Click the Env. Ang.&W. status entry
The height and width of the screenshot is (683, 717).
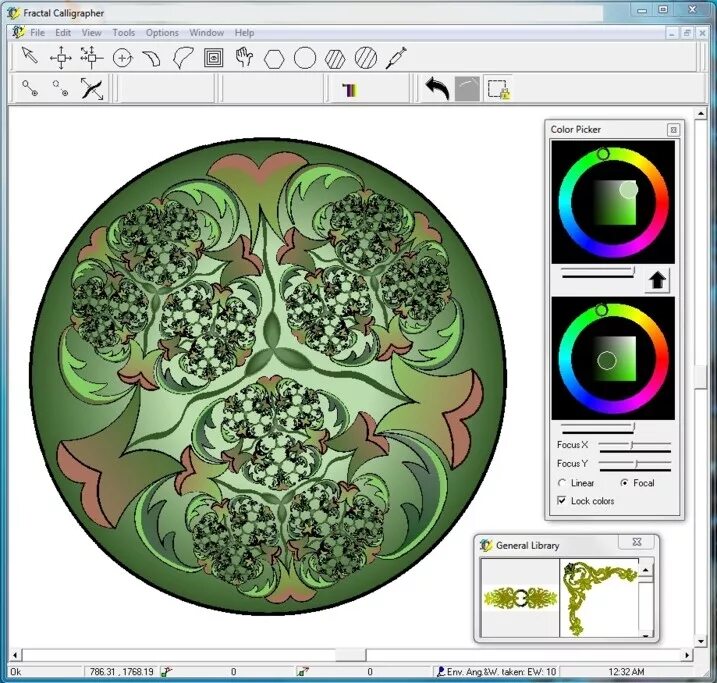(x=497, y=672)
